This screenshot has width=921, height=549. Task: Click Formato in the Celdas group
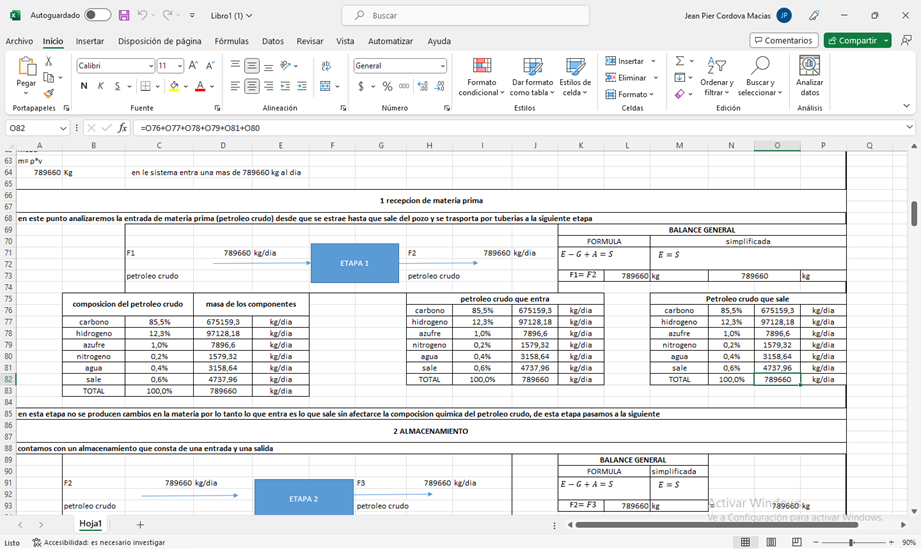click(627, 94)
